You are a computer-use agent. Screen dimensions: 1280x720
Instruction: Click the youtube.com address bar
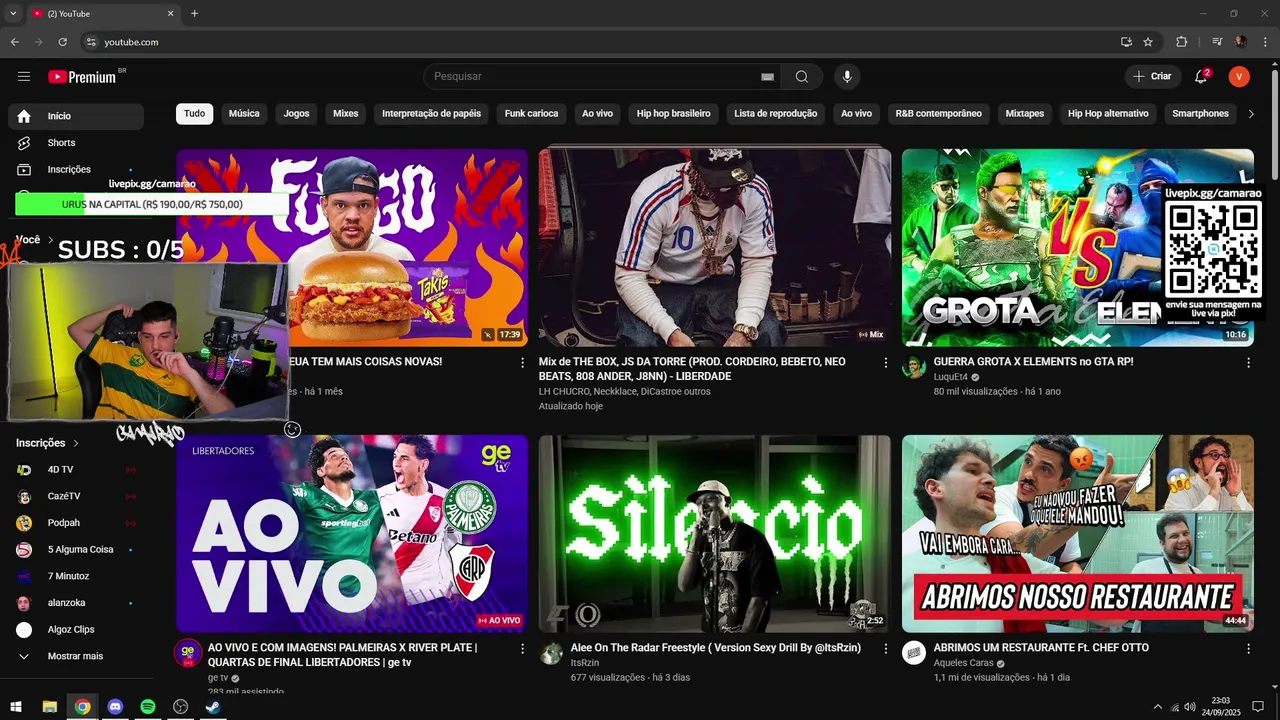(x=600, y=42)
